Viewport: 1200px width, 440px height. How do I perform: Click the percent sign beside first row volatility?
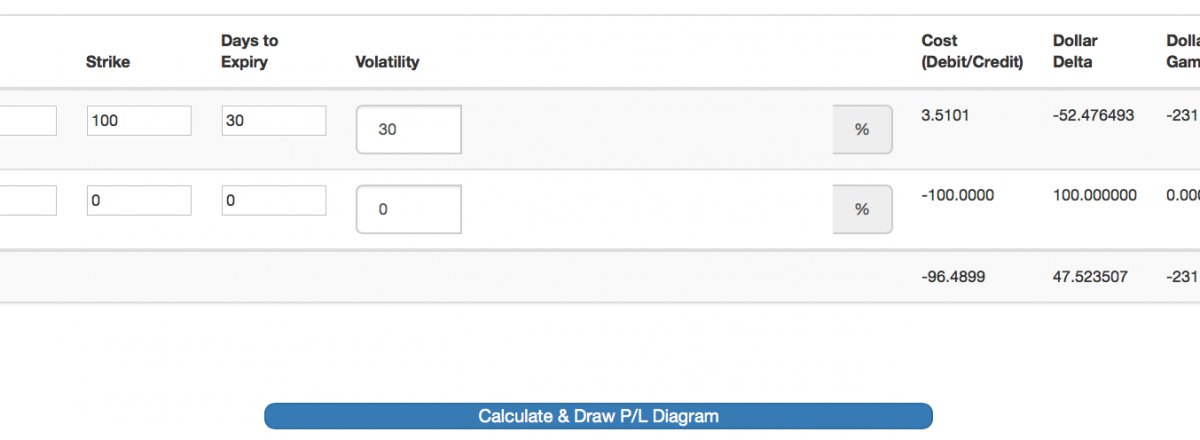point(862,130)
